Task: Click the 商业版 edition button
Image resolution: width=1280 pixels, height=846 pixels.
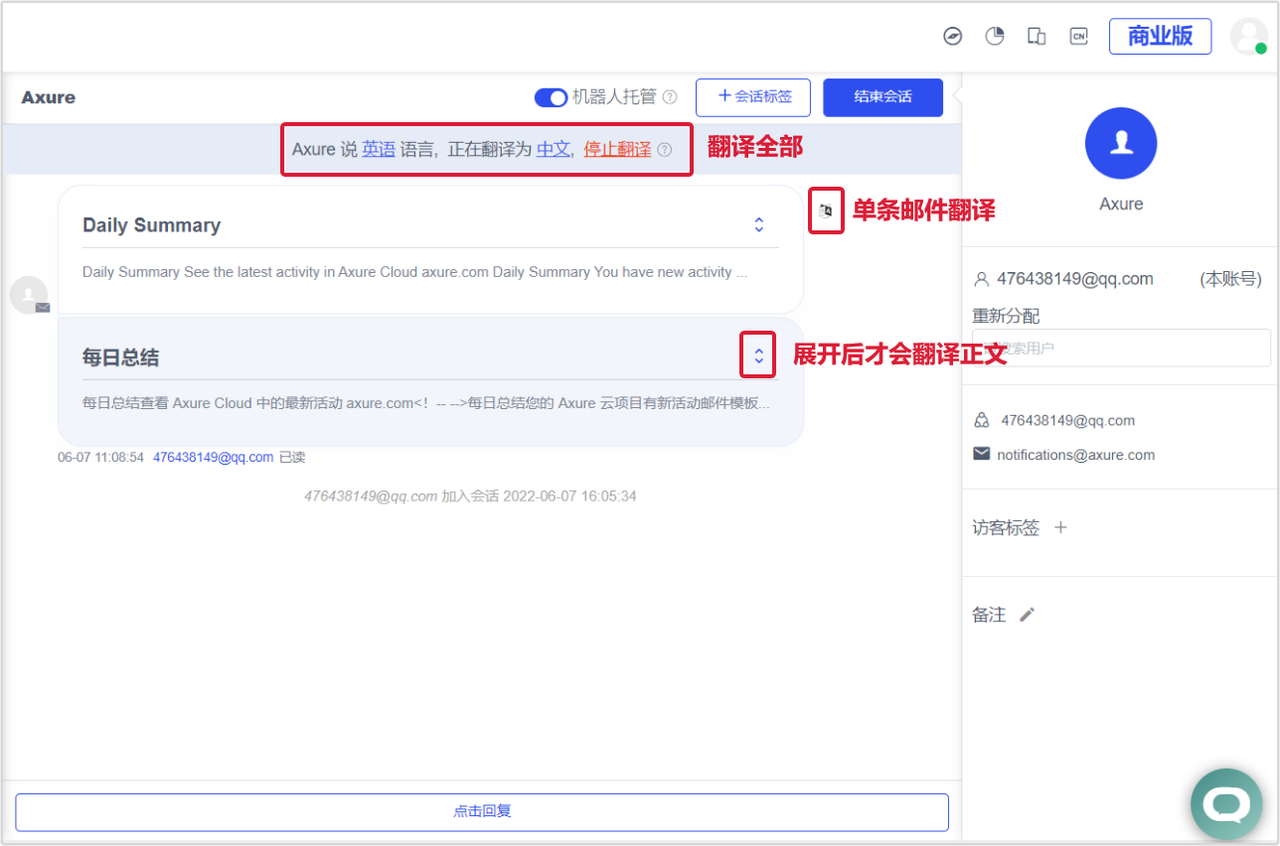Action: tap(1160, 36)
